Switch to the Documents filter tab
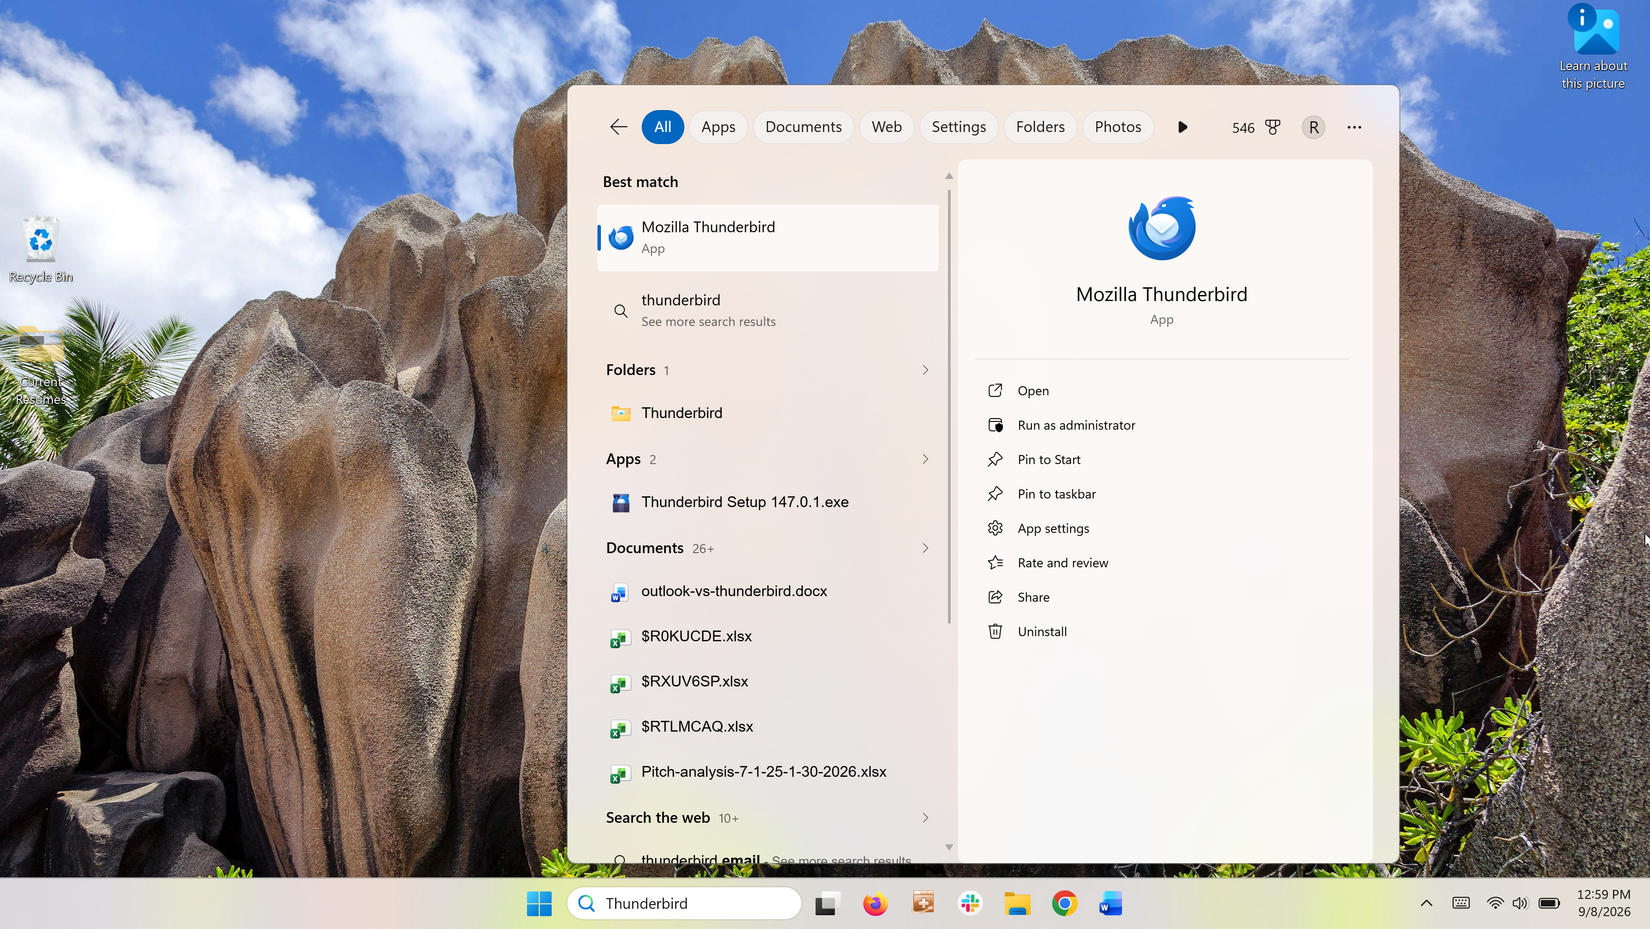Viewport: 1650px width, 929px height. (x=803, y=127)
